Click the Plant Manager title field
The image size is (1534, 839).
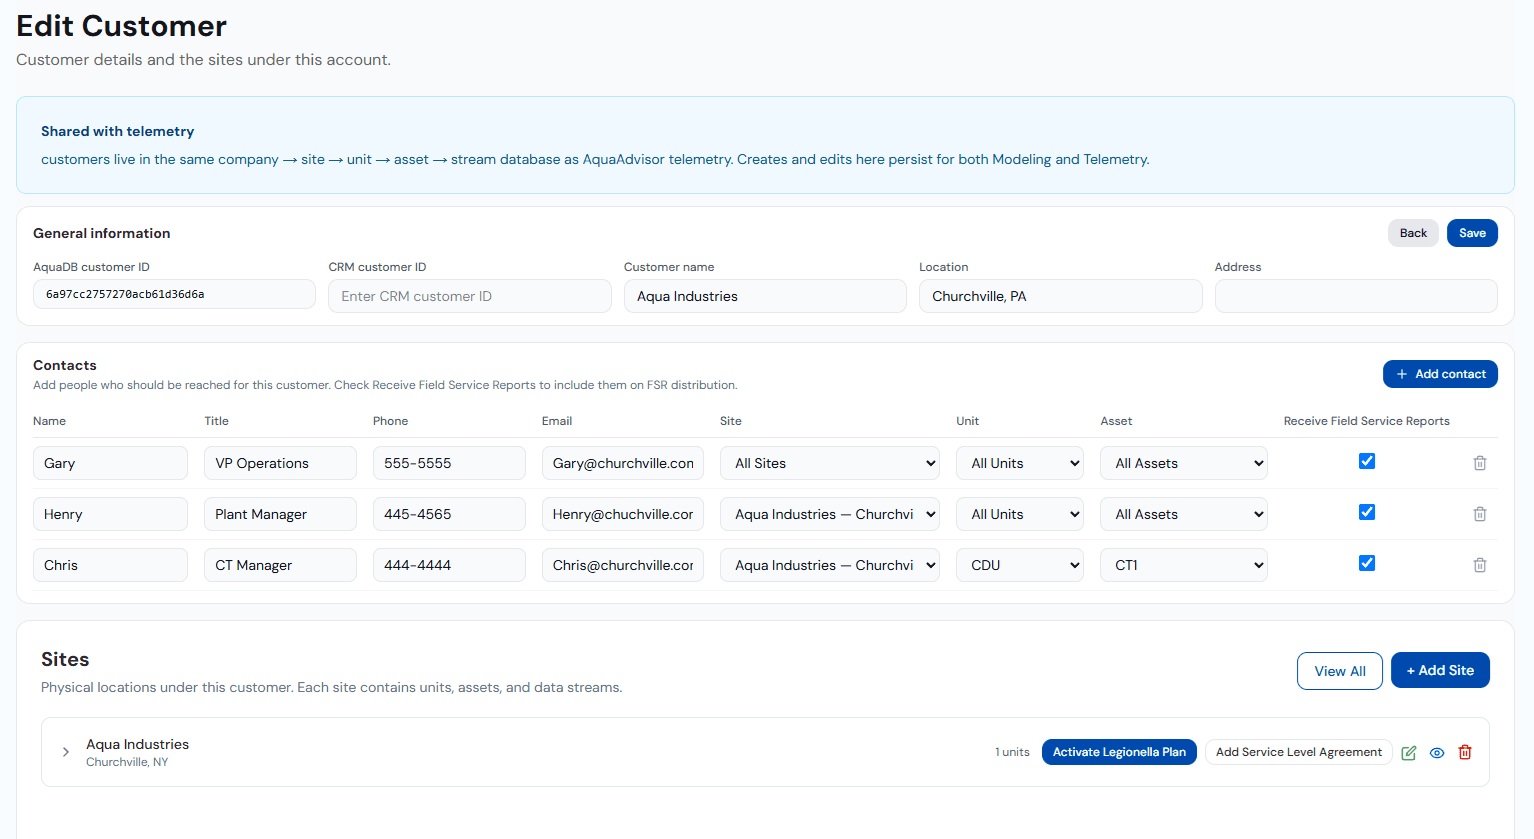pos(280,514)
